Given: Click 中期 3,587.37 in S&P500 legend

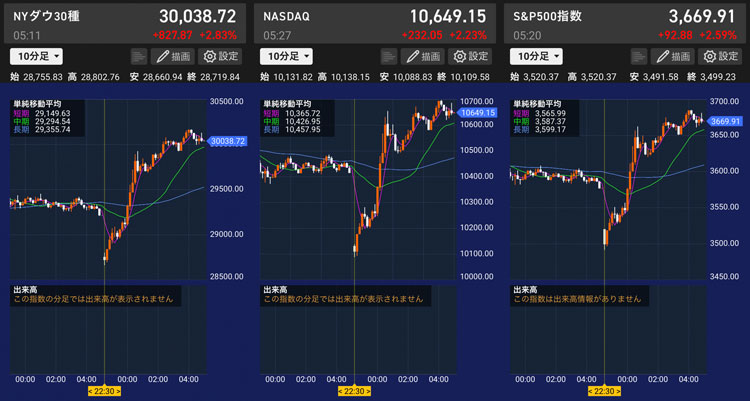Looking at the screenshot, I should [x=540, y=122].
